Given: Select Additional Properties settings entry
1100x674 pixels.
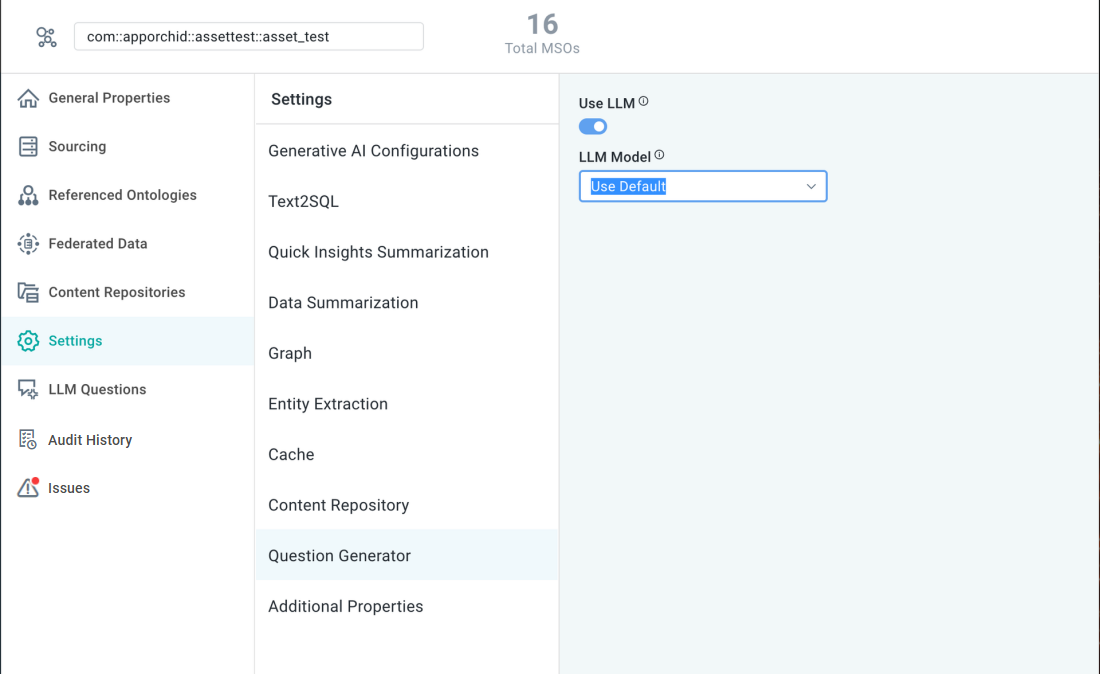Looking at the screenshot, I should pyautogui.click(x=345, y=606).
